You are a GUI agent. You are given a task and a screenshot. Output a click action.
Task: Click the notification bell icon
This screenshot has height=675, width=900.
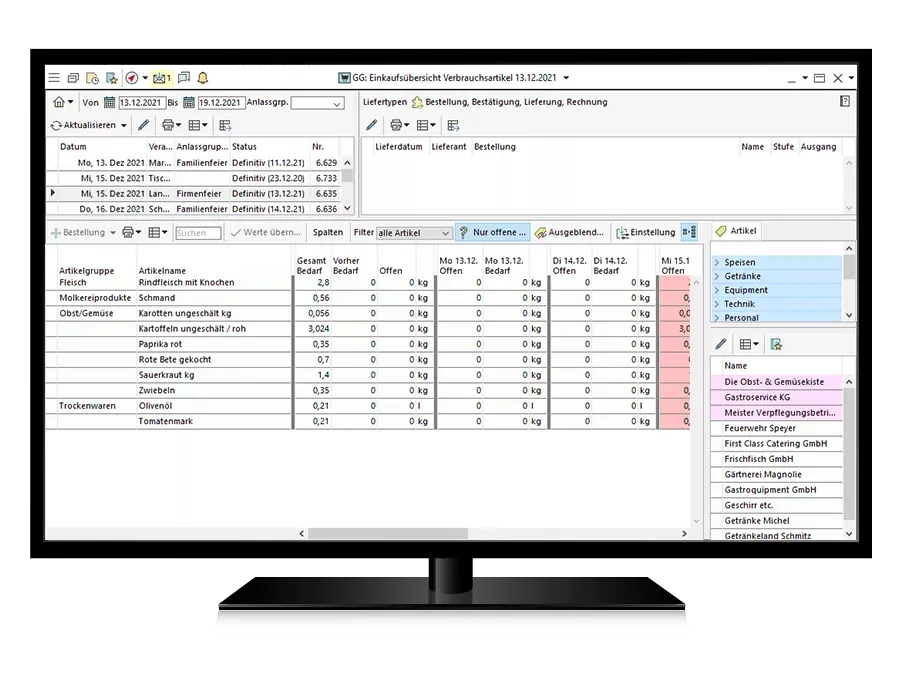click(203, 76)
